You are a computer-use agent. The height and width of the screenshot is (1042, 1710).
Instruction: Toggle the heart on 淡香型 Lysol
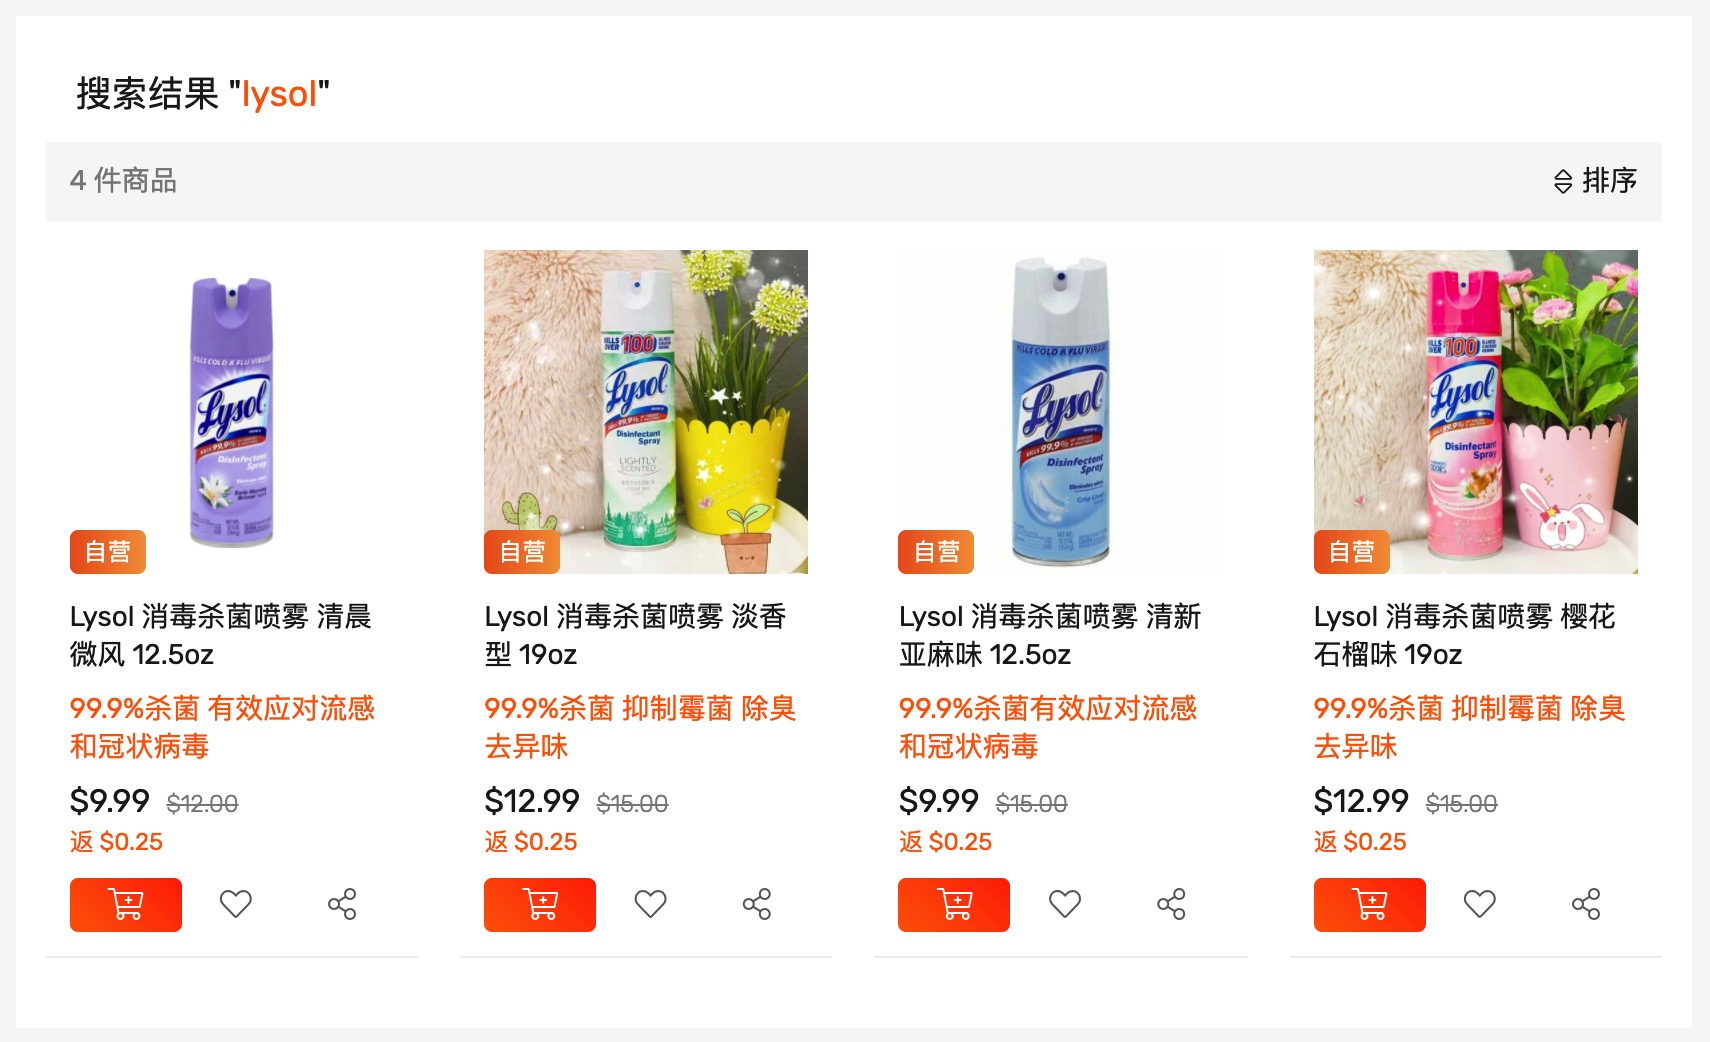coord(651,904)
